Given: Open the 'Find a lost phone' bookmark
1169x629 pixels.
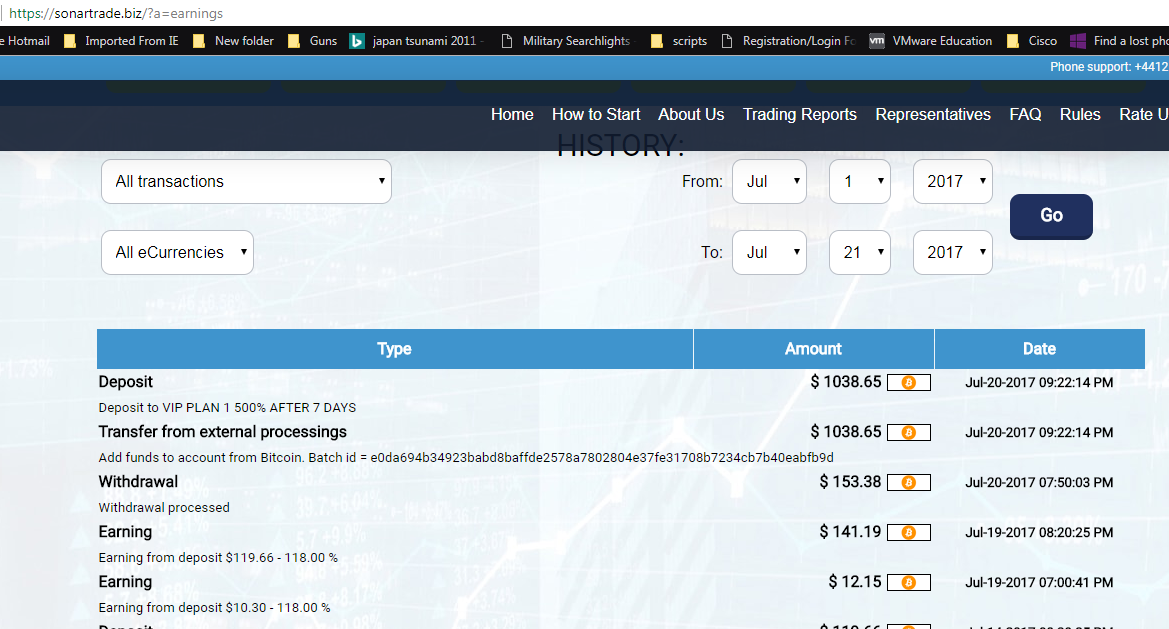Looking at the screenshot, I should pyautogui.click(x=1118, y=41).
